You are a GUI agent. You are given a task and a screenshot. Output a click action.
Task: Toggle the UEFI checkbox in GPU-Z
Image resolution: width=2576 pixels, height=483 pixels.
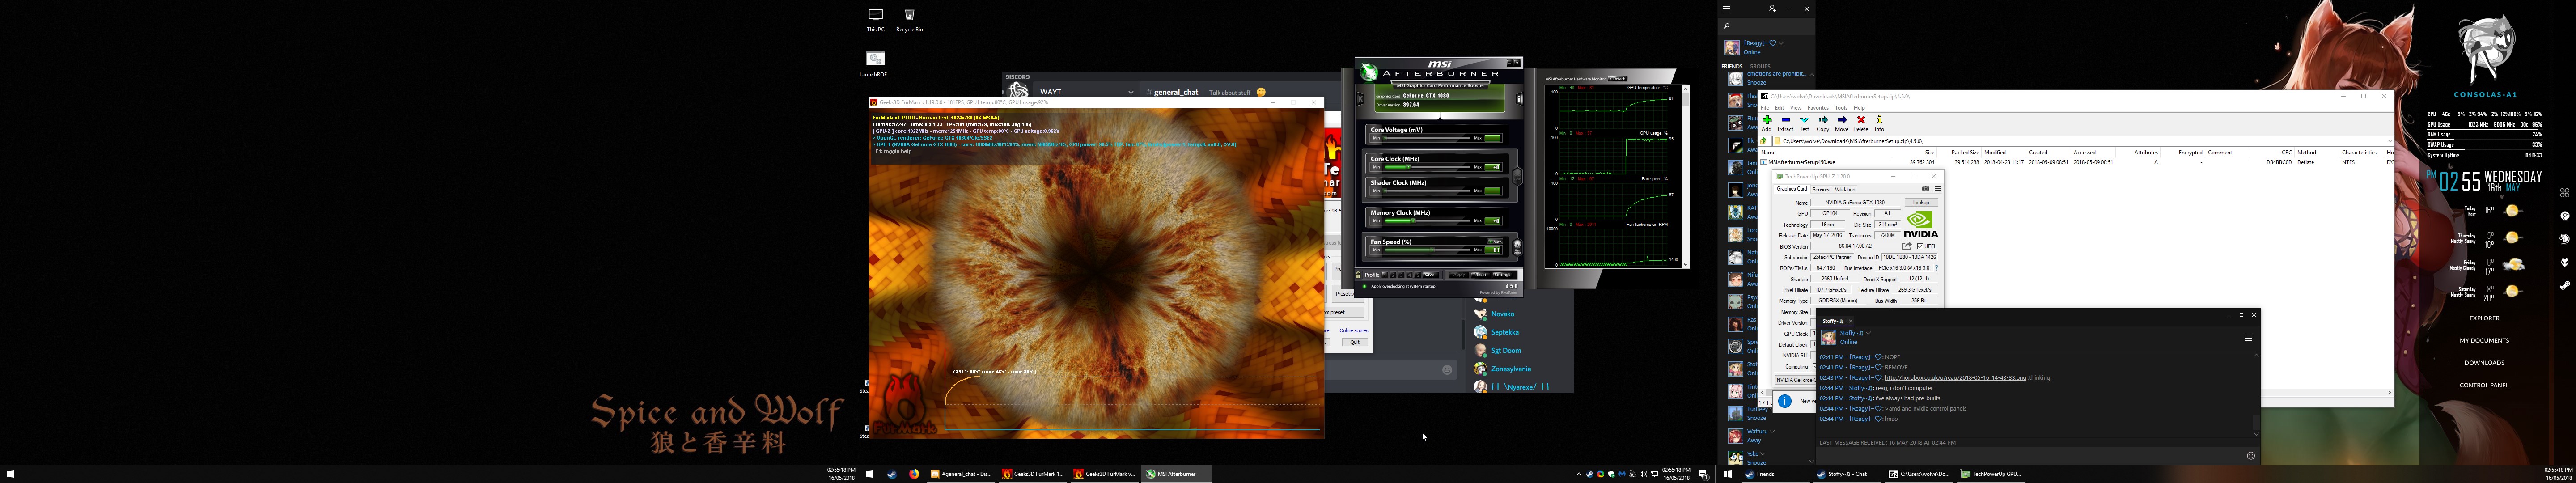click(1920, 246)
